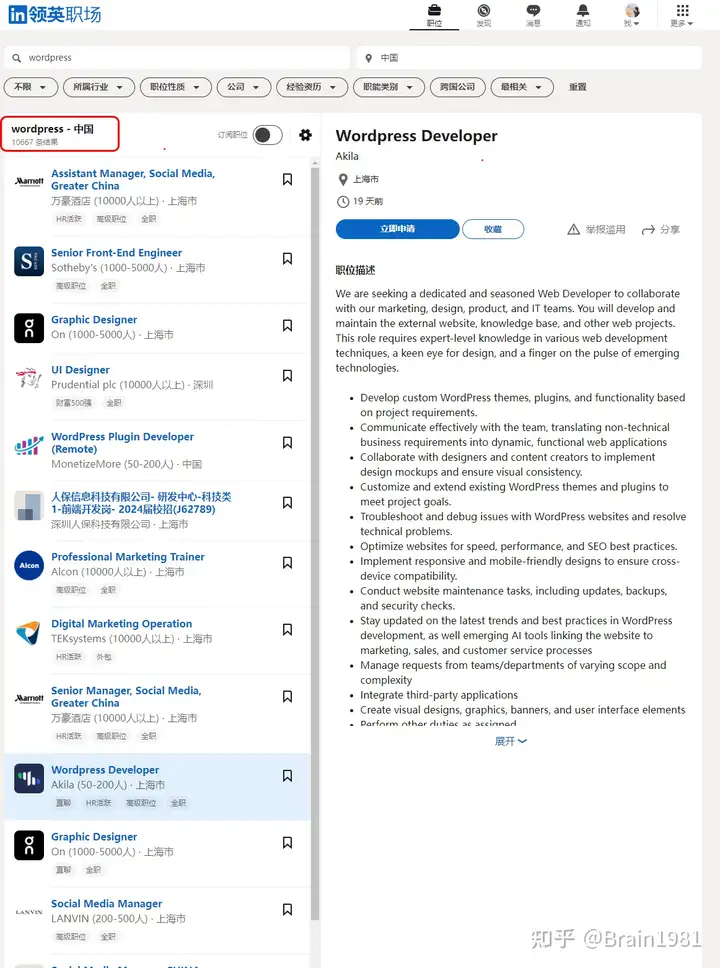Apply now with 立即申请 button
This screenshot has width=720, height=968.
(x=397, y=229)
